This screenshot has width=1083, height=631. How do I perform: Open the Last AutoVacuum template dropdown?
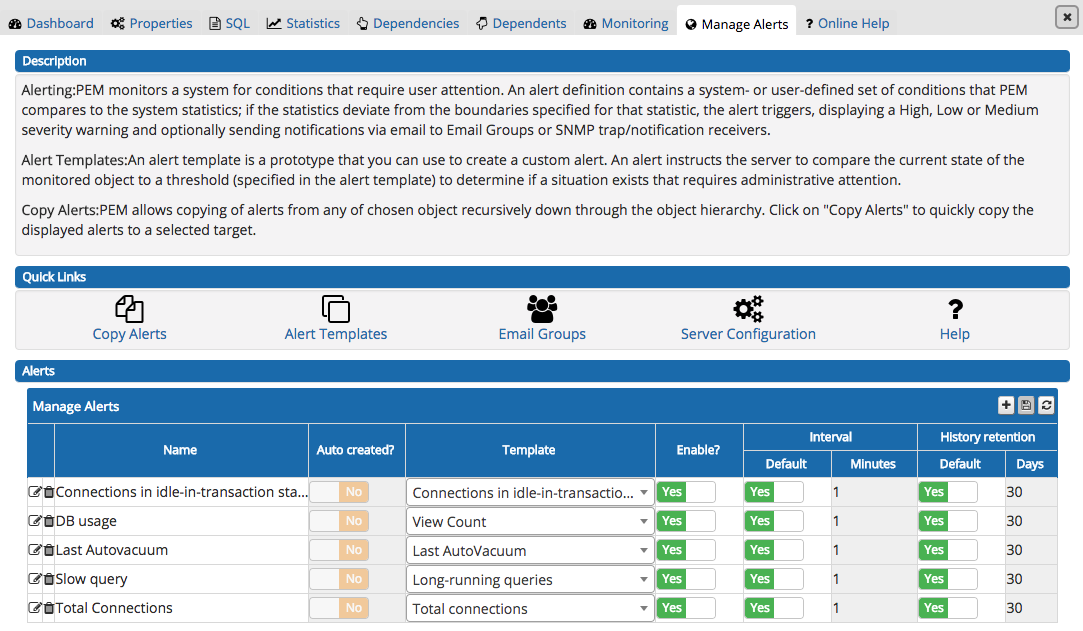[530, 550]
